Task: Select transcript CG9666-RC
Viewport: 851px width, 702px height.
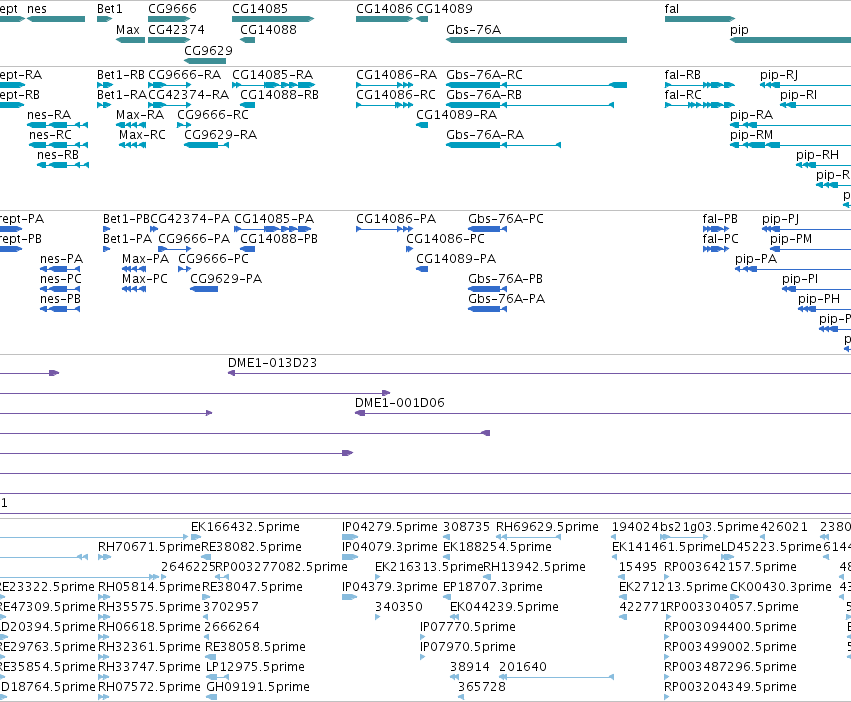Action: coord(213,115)
